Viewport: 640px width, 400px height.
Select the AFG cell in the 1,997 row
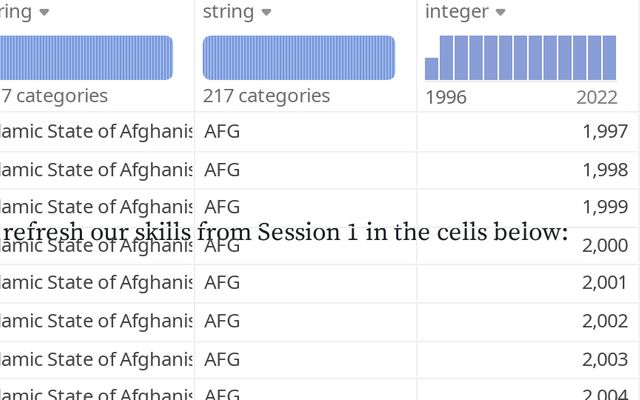tap(306, 131)
